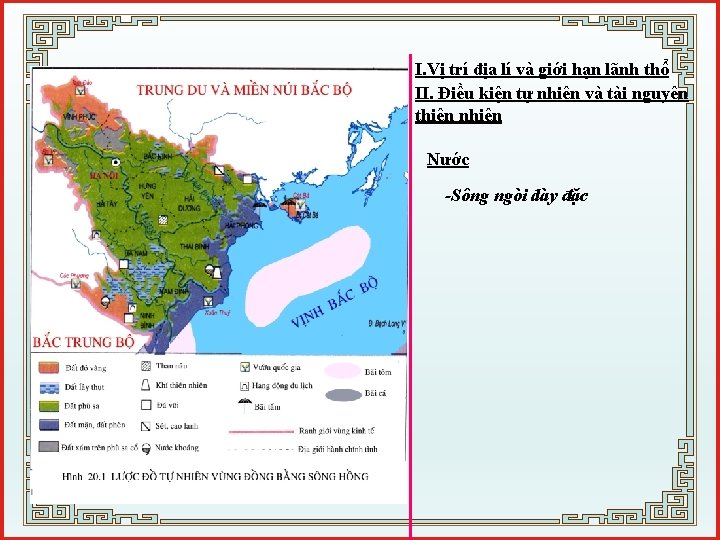Click the Than nâu legend symbol
Image resolution: width=720 pixels, height=540 pixels.
click(146, 366)
